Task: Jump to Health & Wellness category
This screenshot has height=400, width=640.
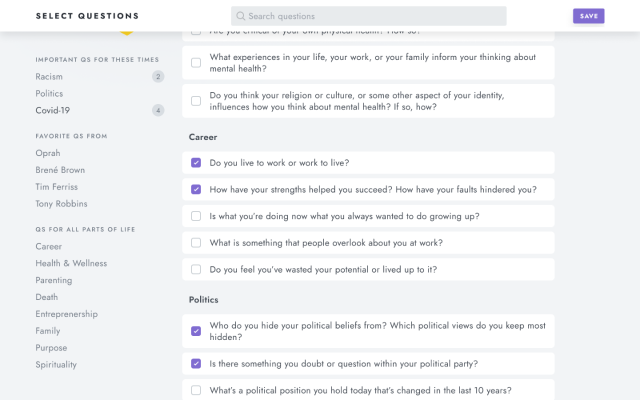Action: pyautogui.click(x=71, y=264)
